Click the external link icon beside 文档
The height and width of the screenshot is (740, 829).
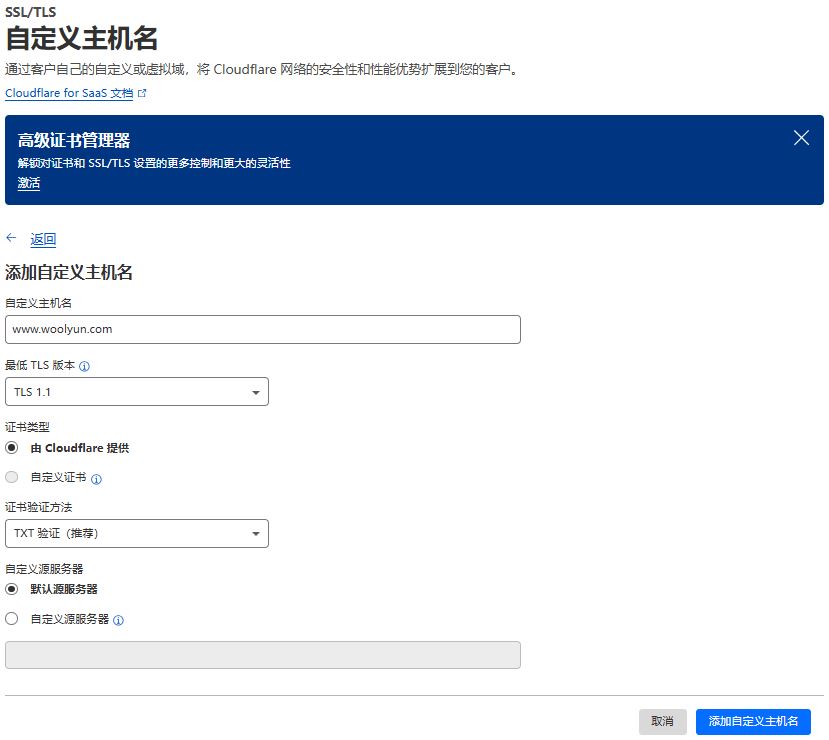142,93
